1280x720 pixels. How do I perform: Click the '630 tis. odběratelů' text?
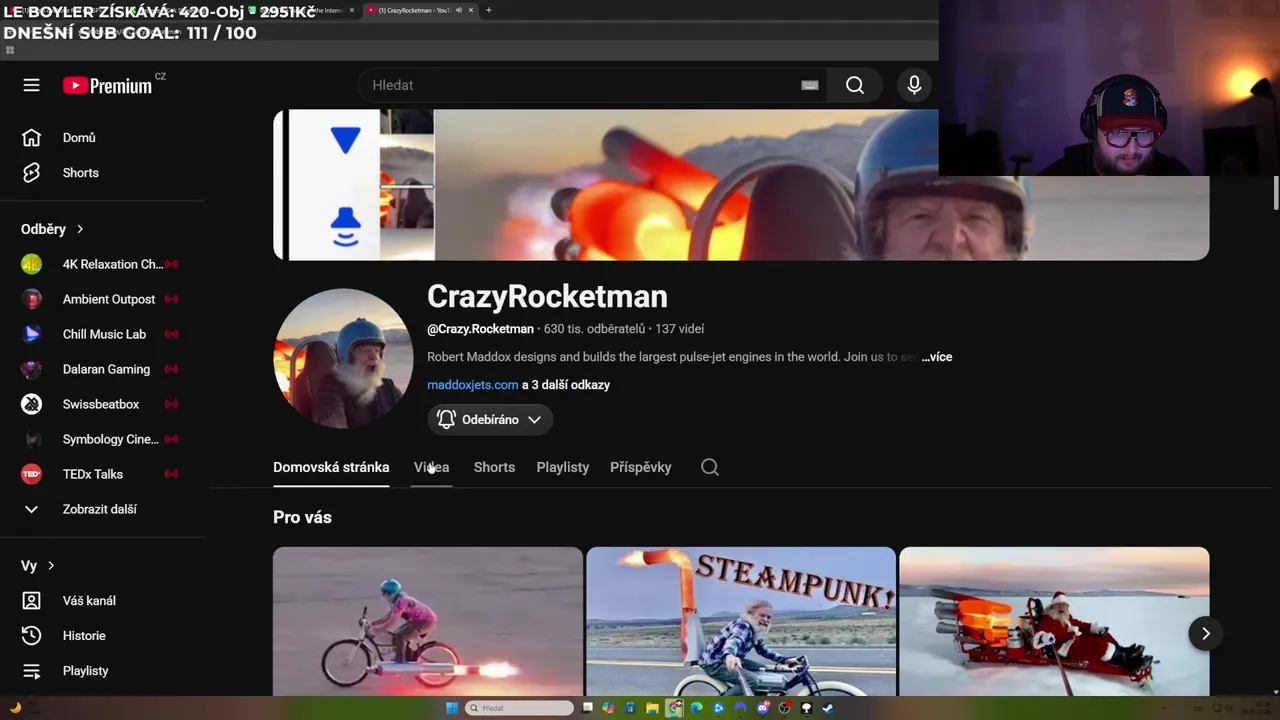click(x=594, y=329)
